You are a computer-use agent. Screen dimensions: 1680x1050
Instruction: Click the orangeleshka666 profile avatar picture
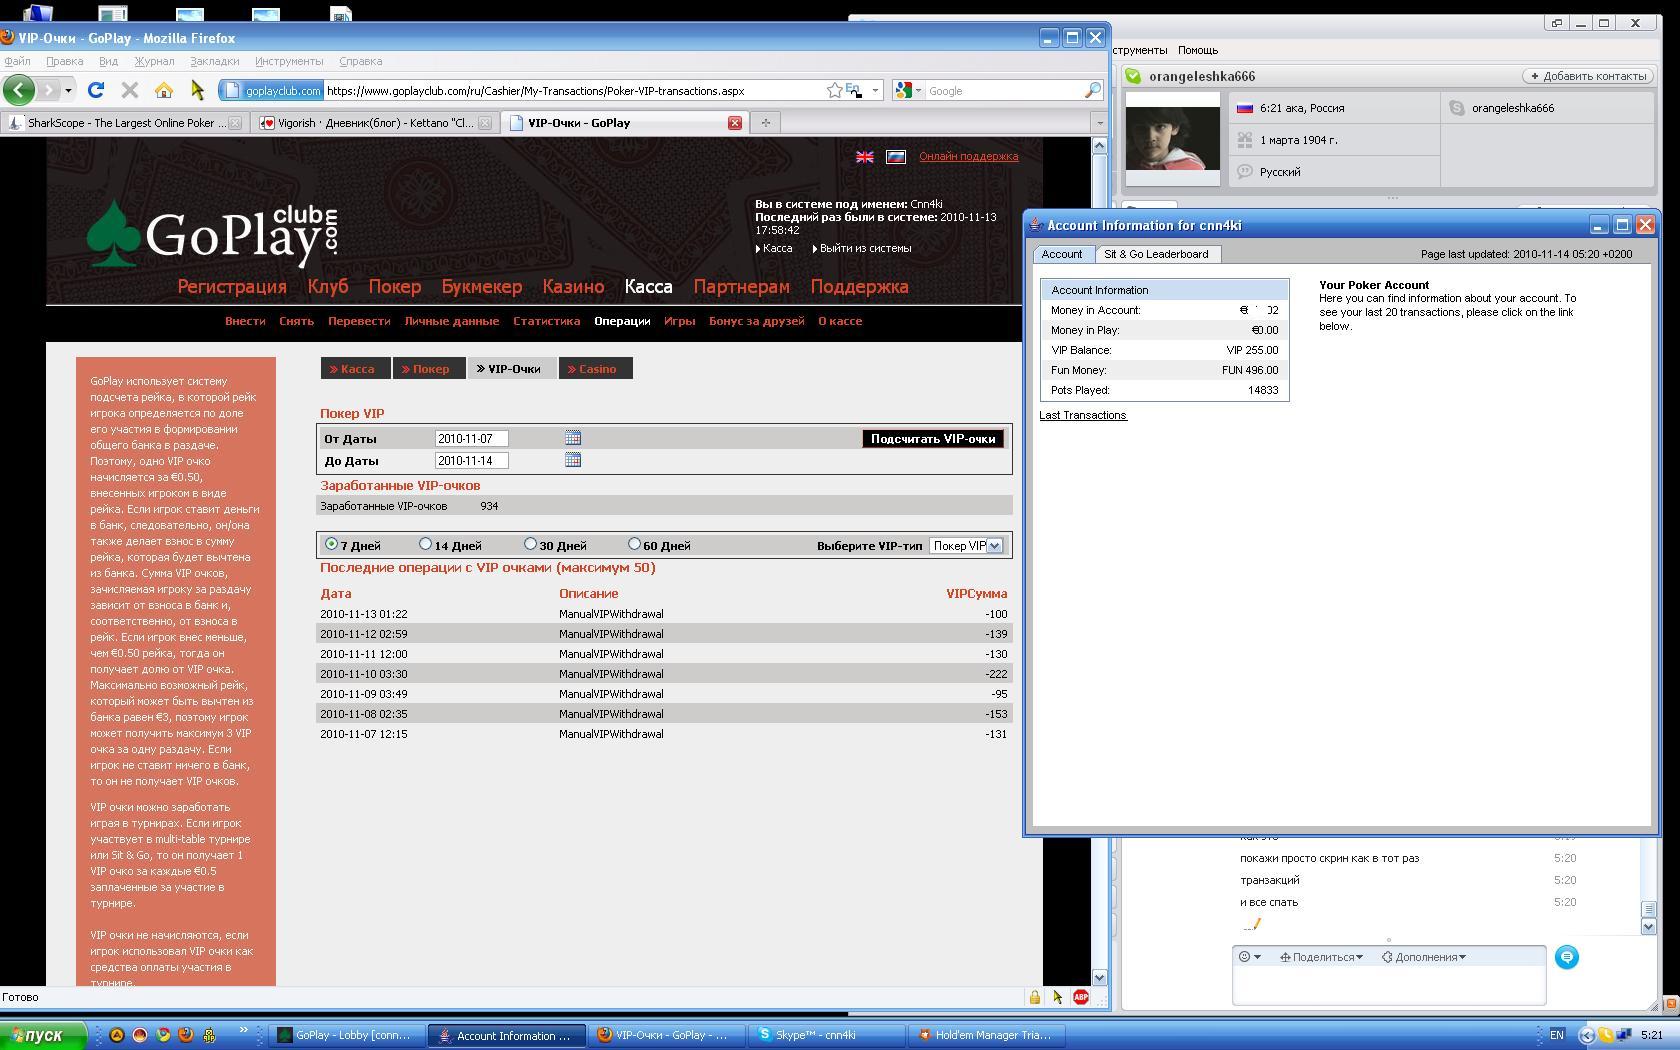1173,138
